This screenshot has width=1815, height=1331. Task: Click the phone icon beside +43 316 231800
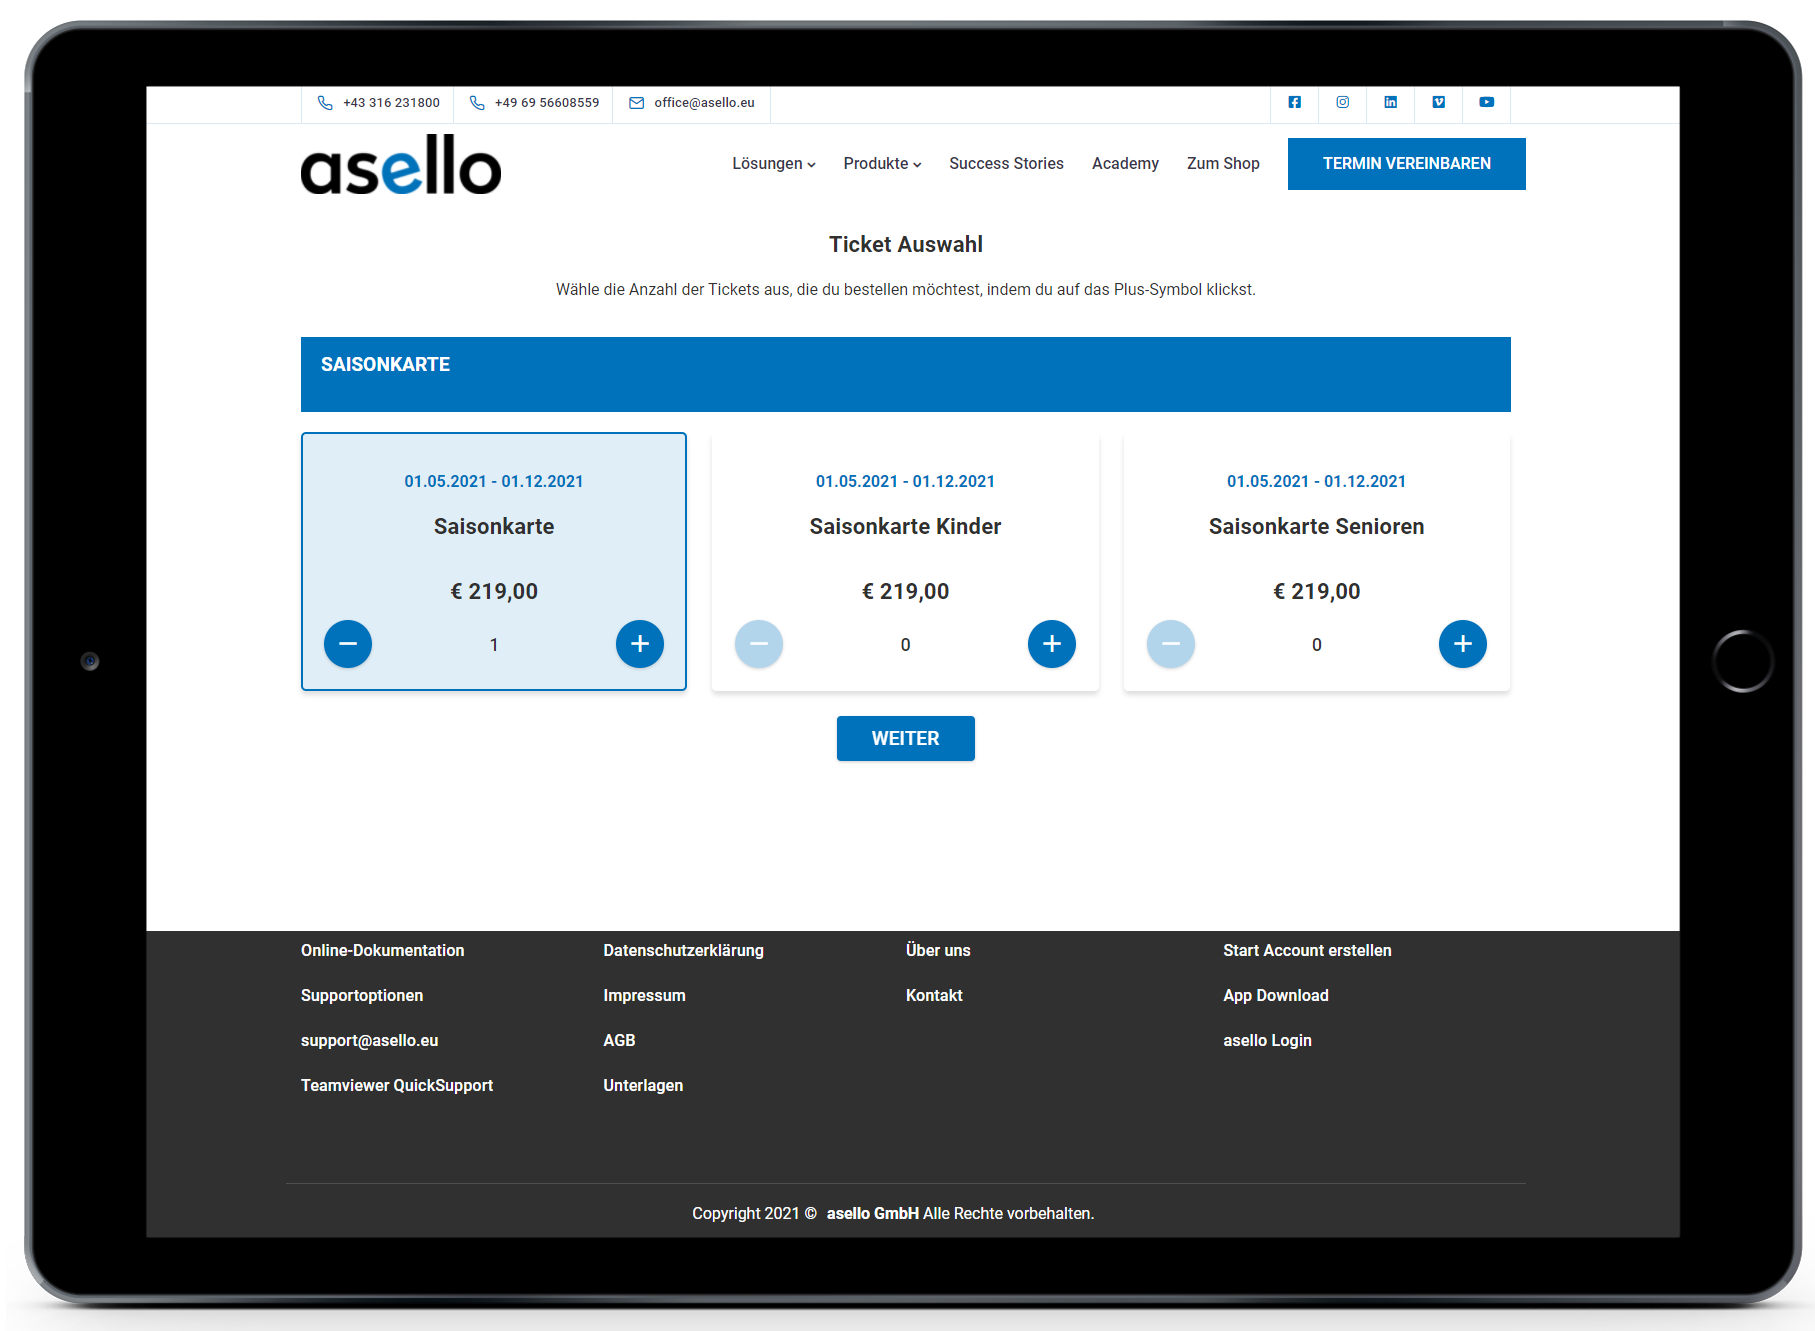pyautogui.click(x=325, y=103)
